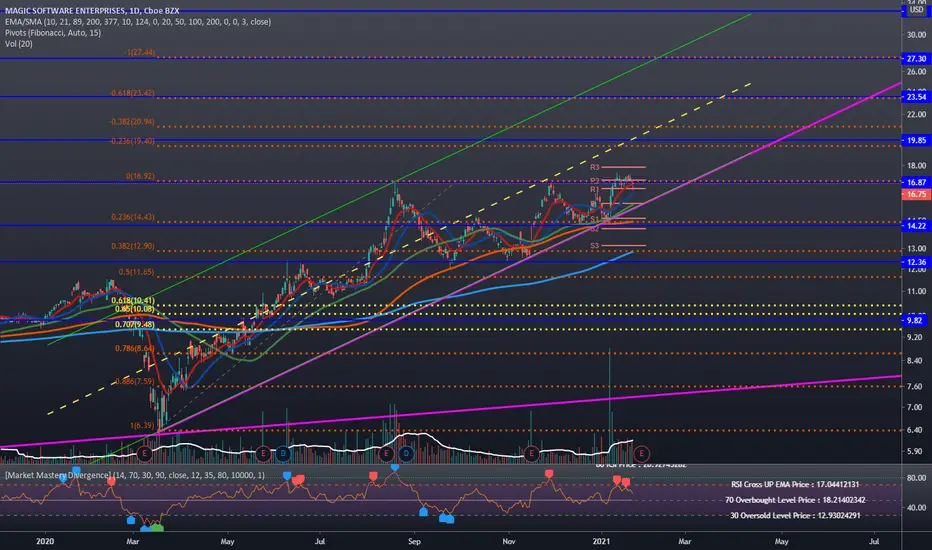The height and width of the screenshot is (550, 932).
Task: Select the EMA/SMA indicator legend
Action: pyautogui.click(x=138, y=21)
